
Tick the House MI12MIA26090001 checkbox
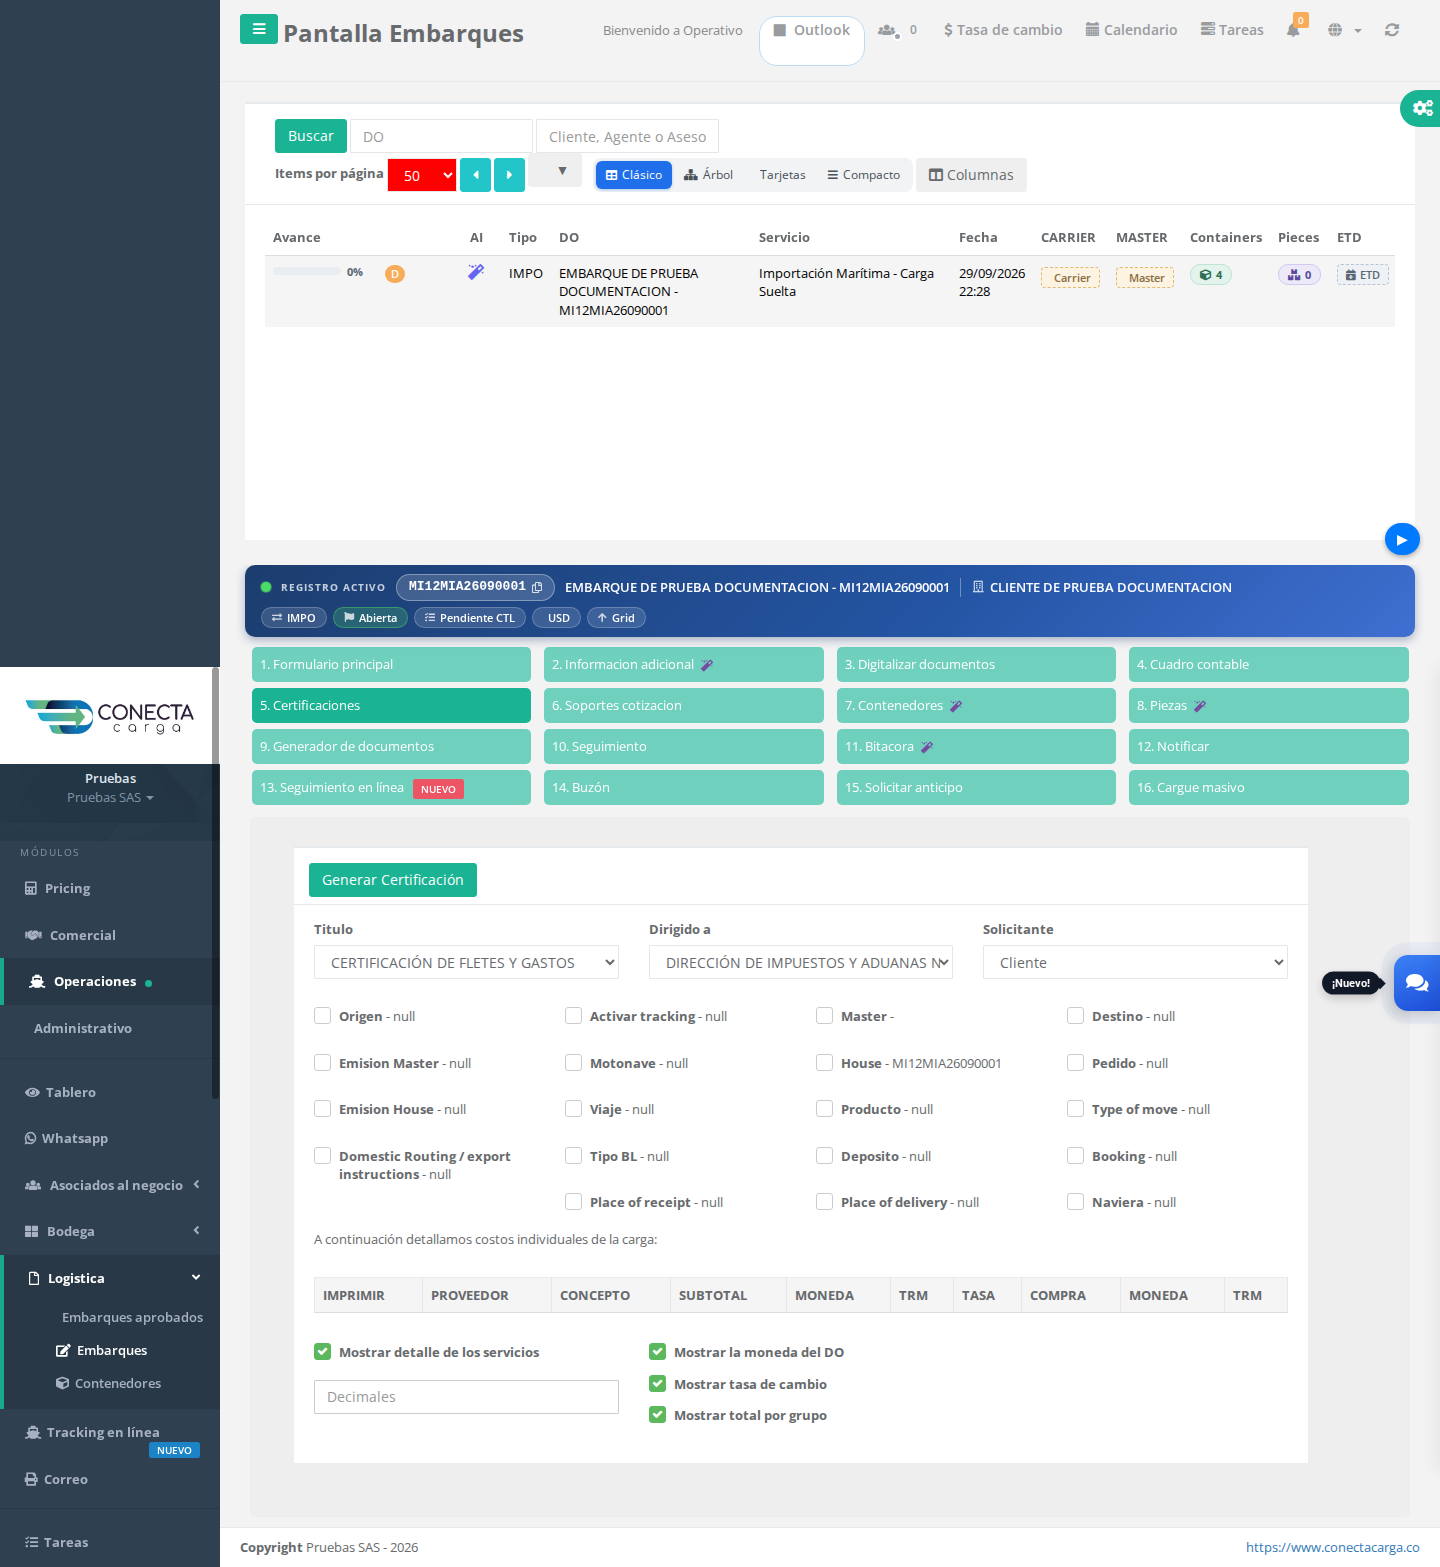[x=824, y=1063]
